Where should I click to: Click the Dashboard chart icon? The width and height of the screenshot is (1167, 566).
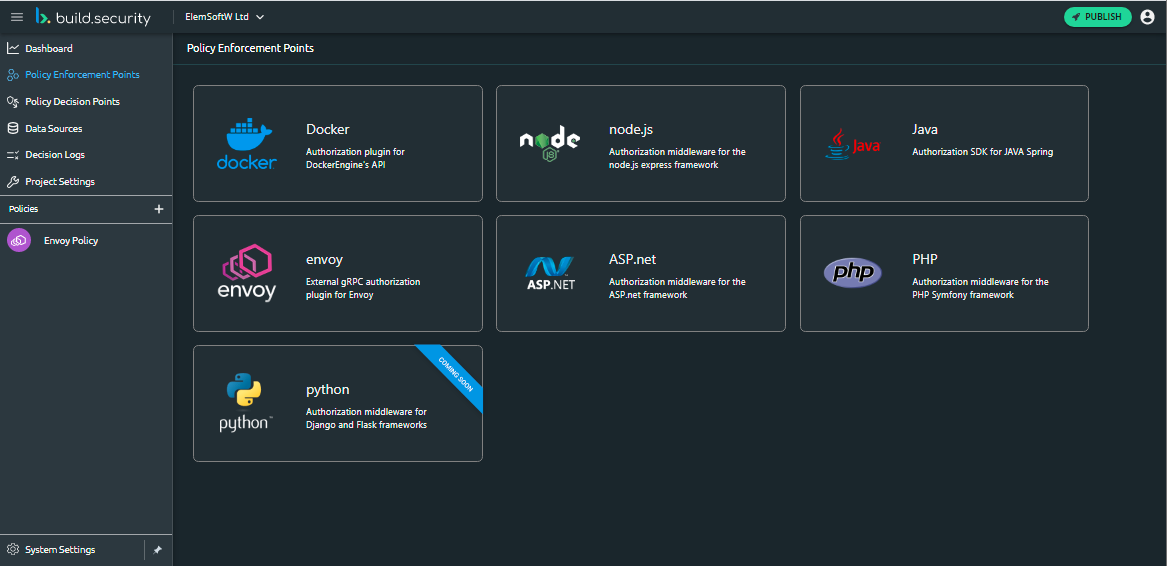(x=13, y=48)
